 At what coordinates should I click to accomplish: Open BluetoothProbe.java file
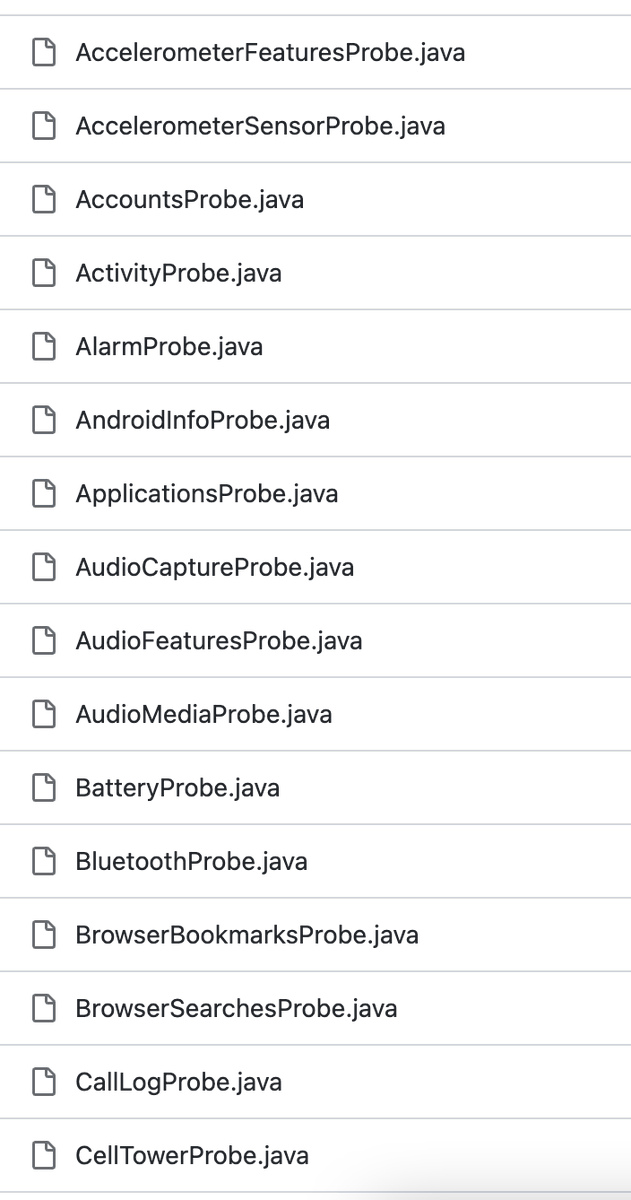[192, 861]
